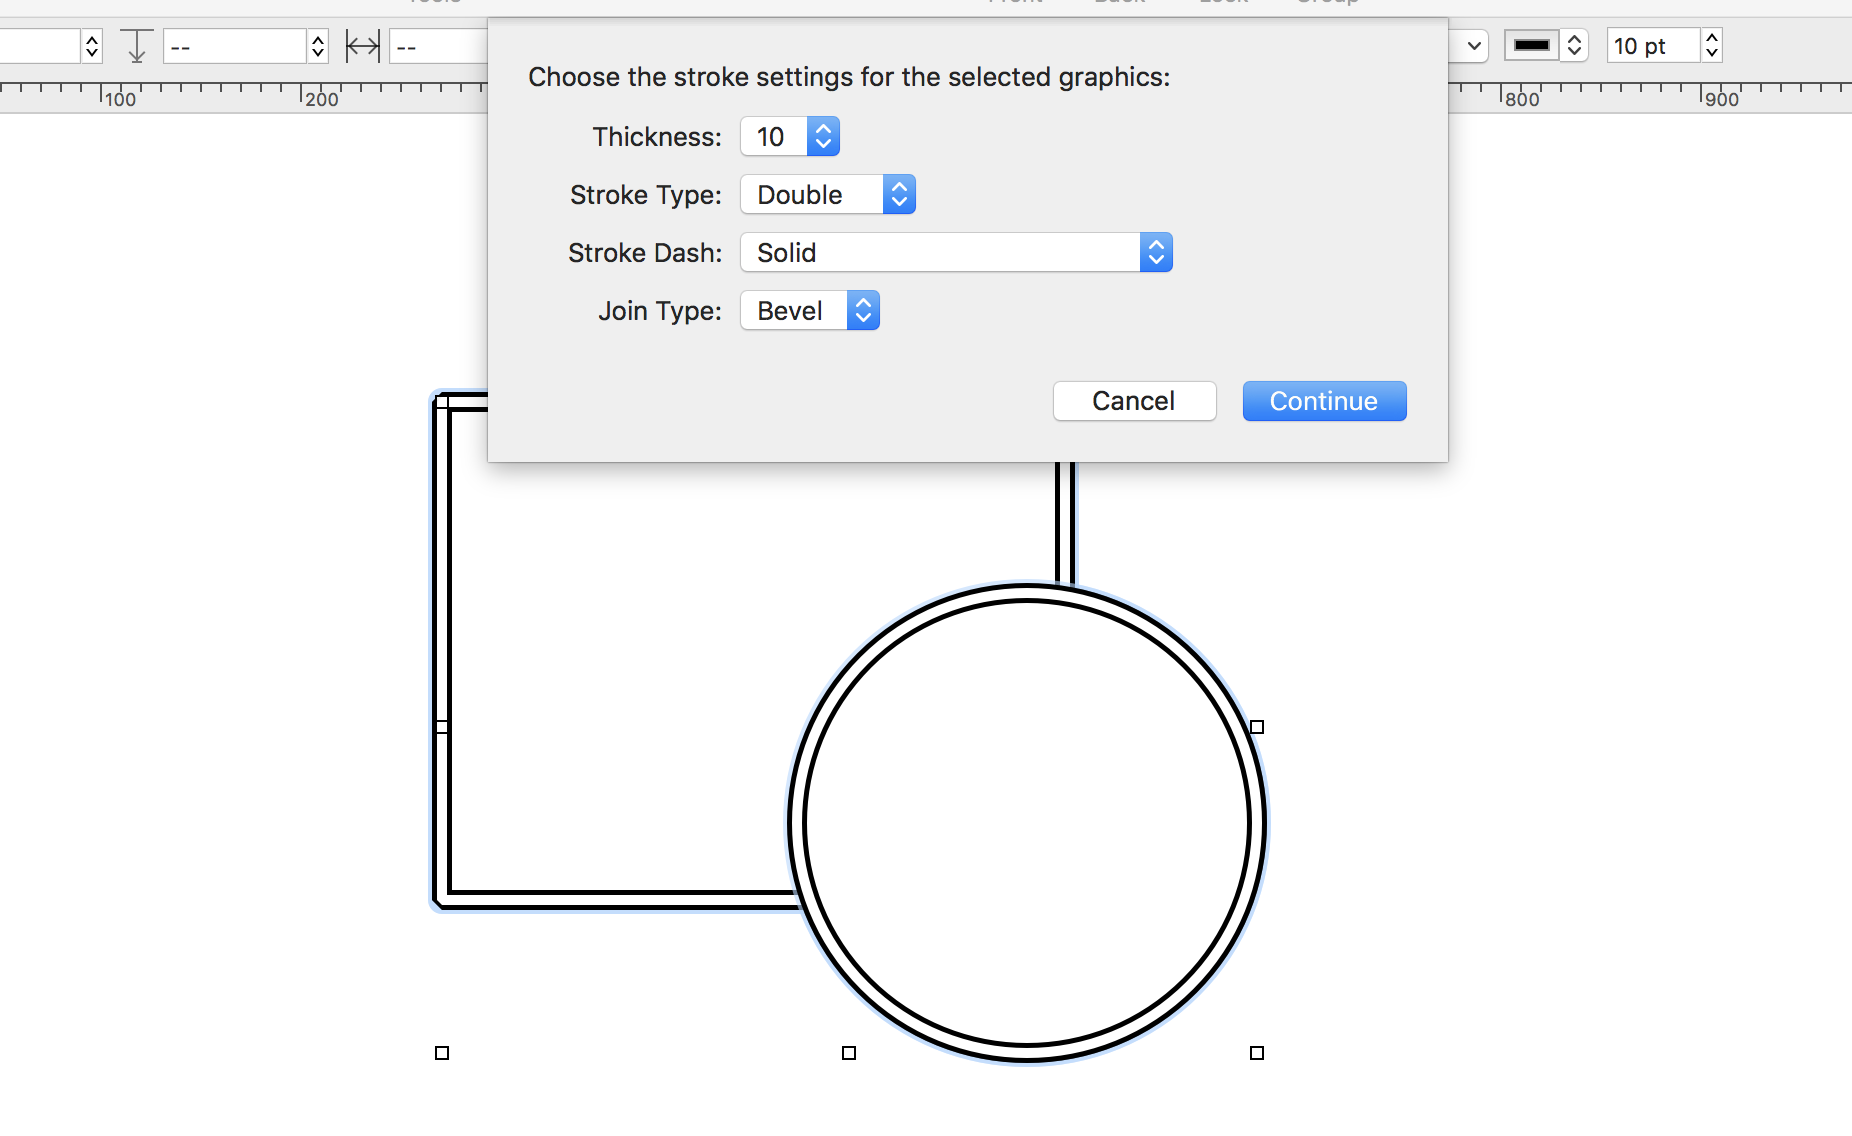Open the Stroke Type dropdown
Image resolution: width=1852 pixels, height=1136 pixels.
[827, 195]
